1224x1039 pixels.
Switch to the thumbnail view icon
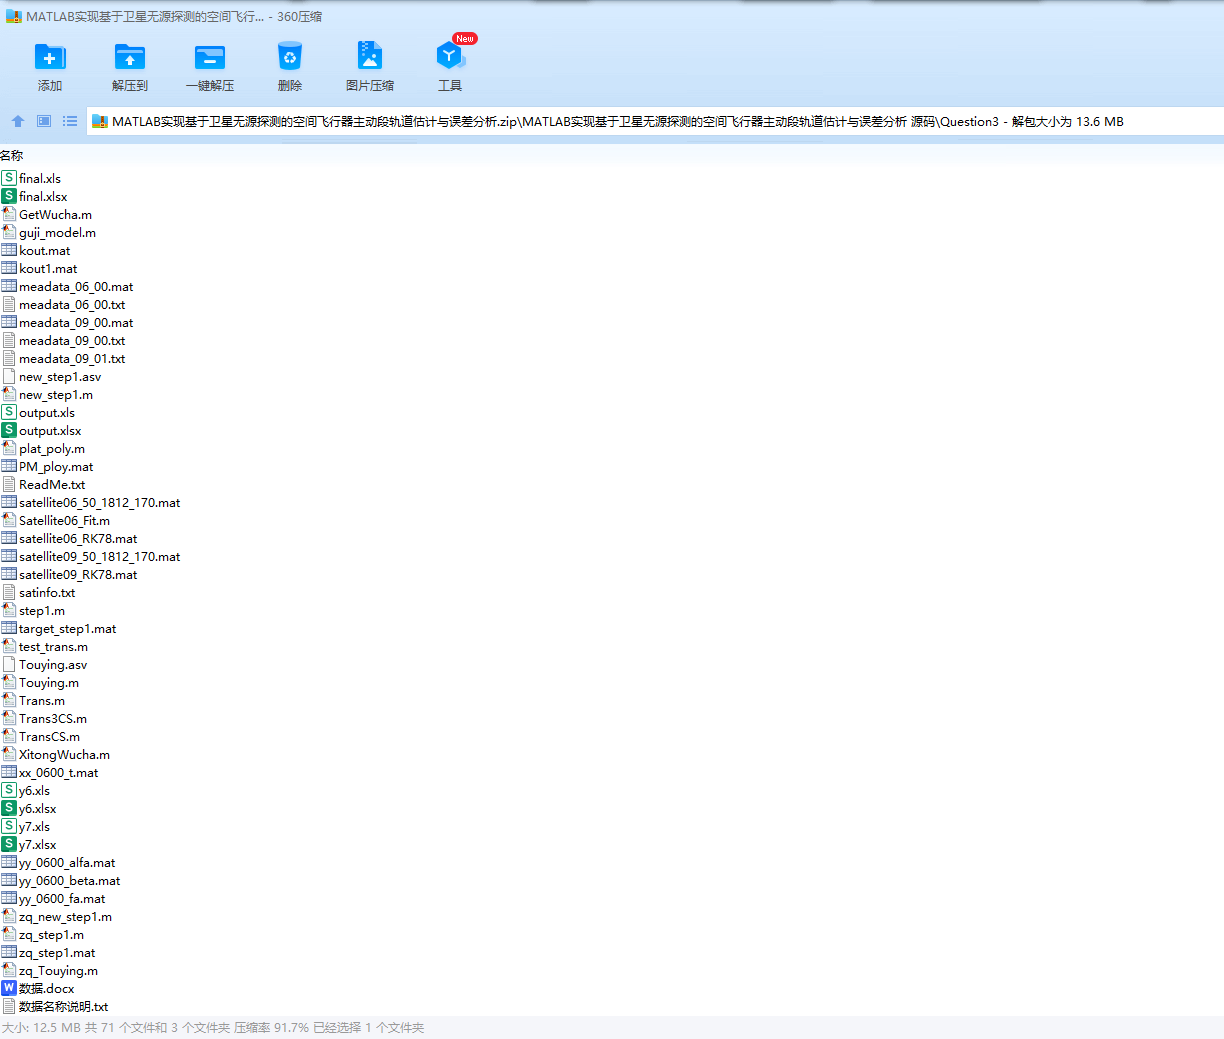click(44, 121)
